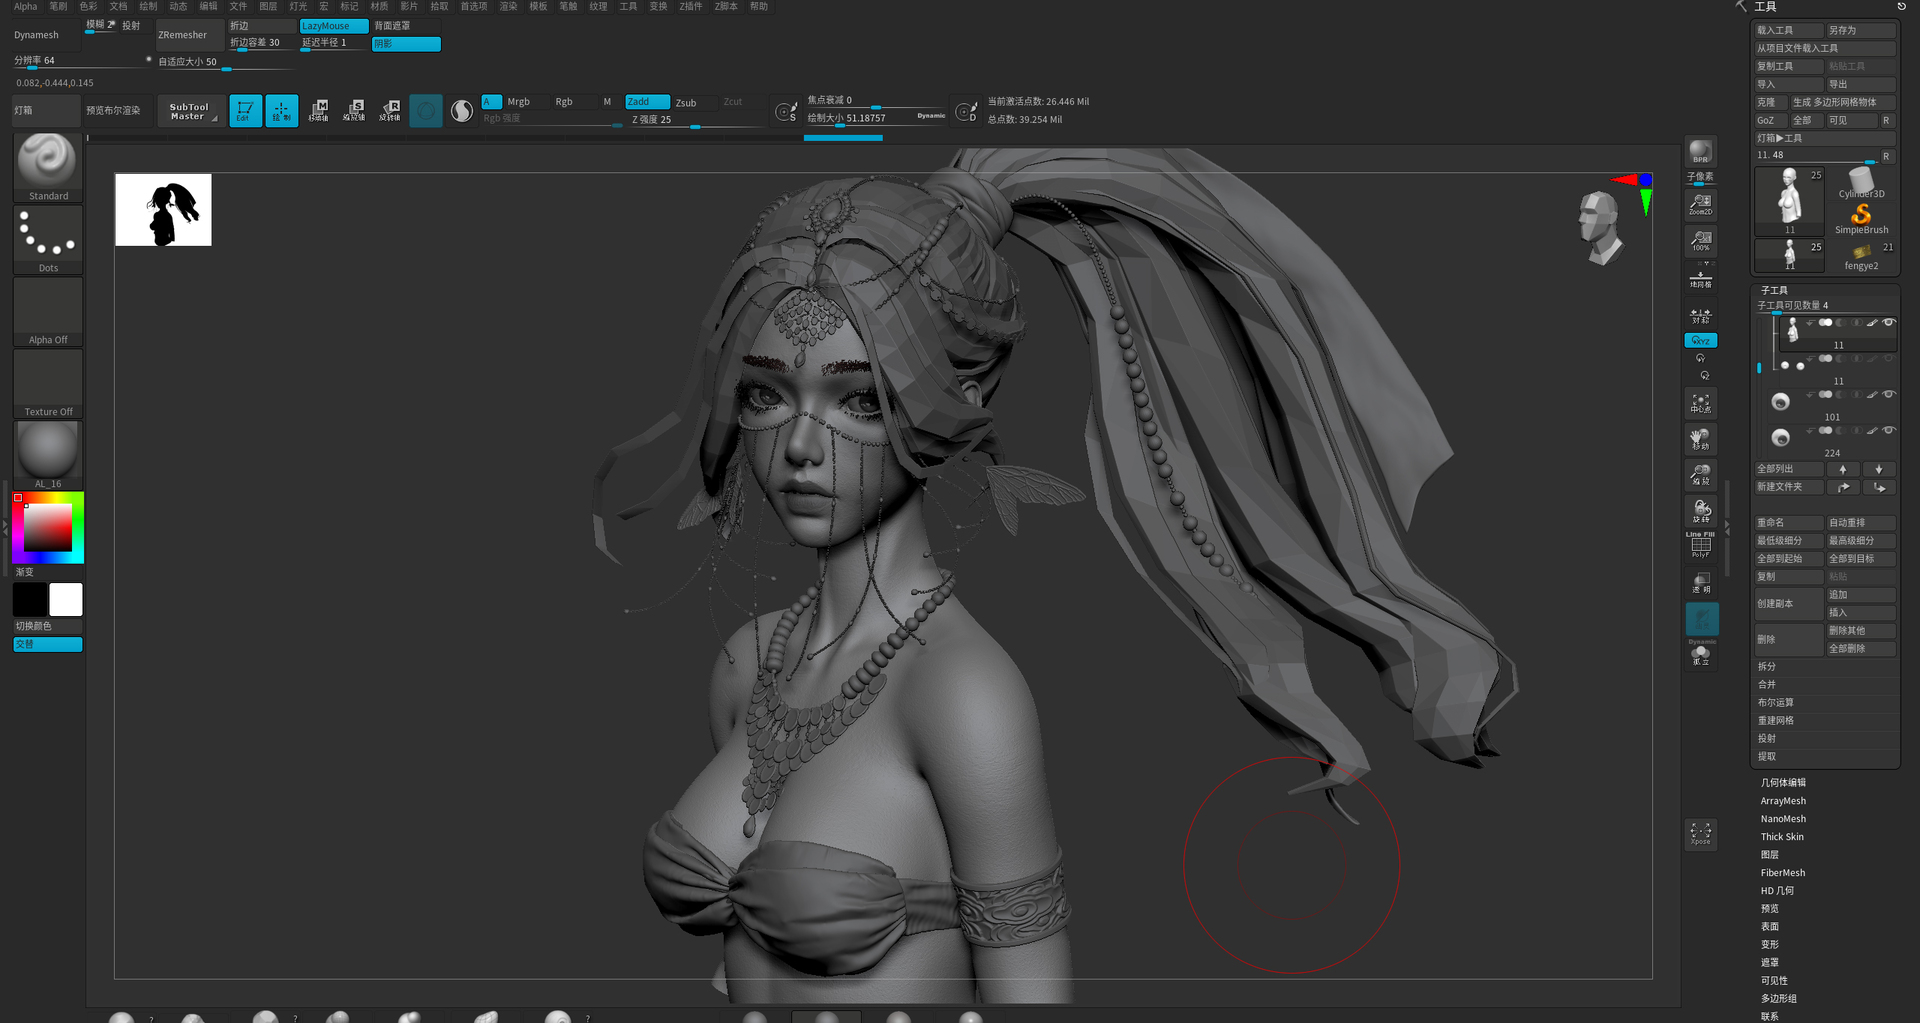Click the Zoom2D icon
This screenshot has width=1920, height=1023.
pyautogui.click(x=1701, y=204)
